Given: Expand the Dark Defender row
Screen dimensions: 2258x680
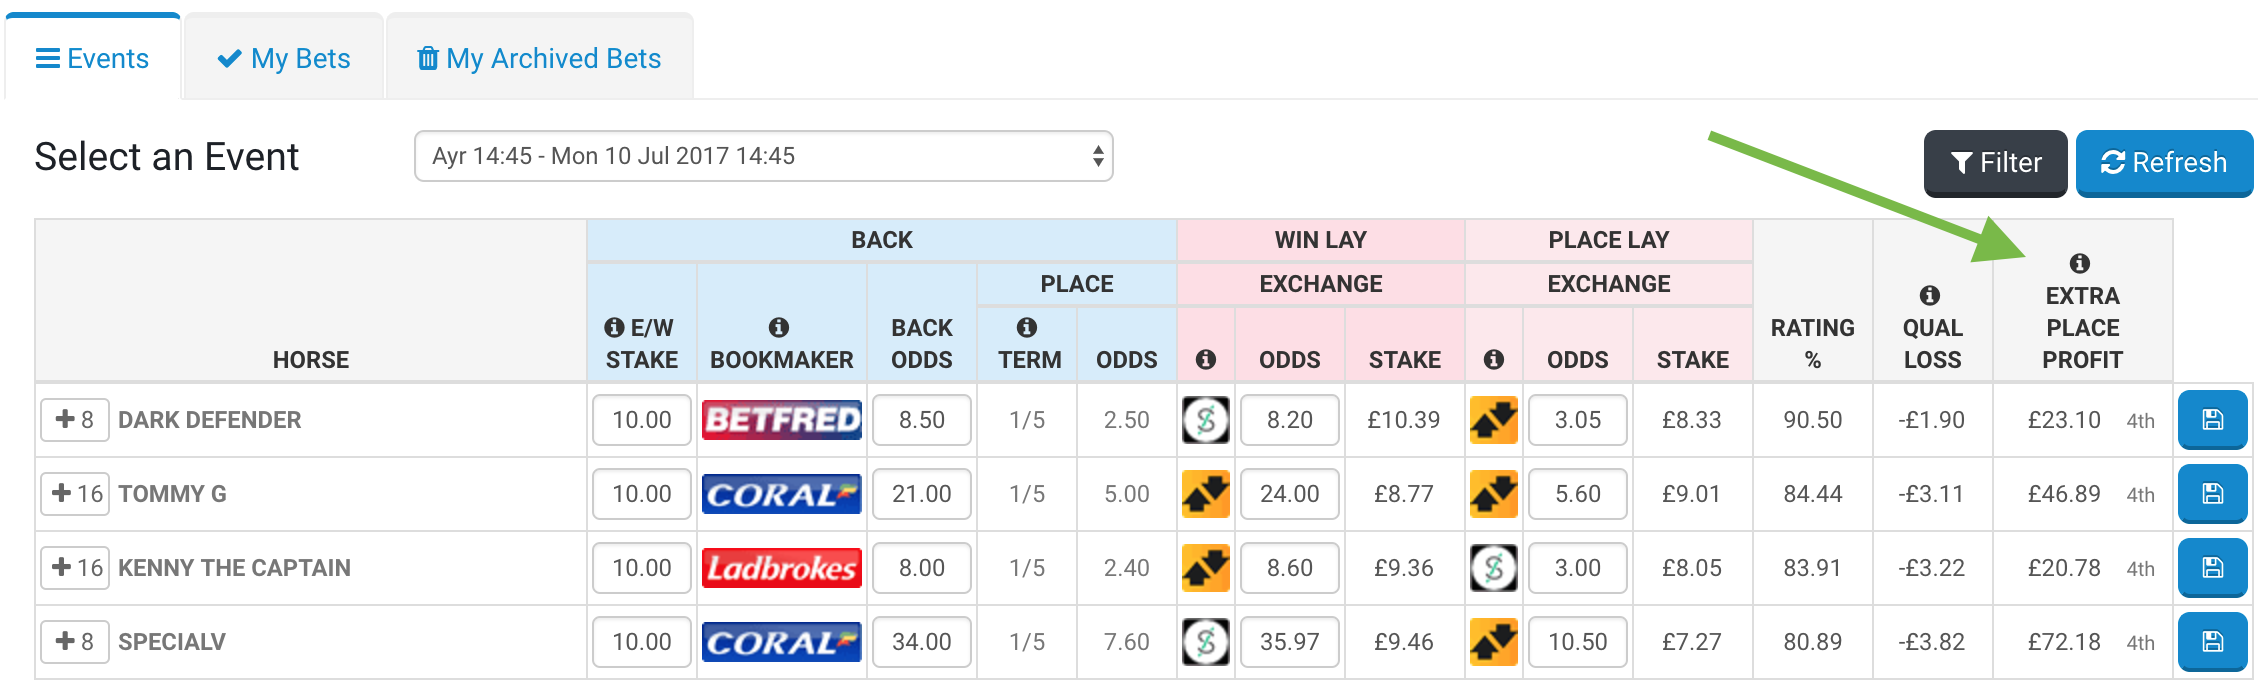Looking at the screenshot, I should (74, 420).
